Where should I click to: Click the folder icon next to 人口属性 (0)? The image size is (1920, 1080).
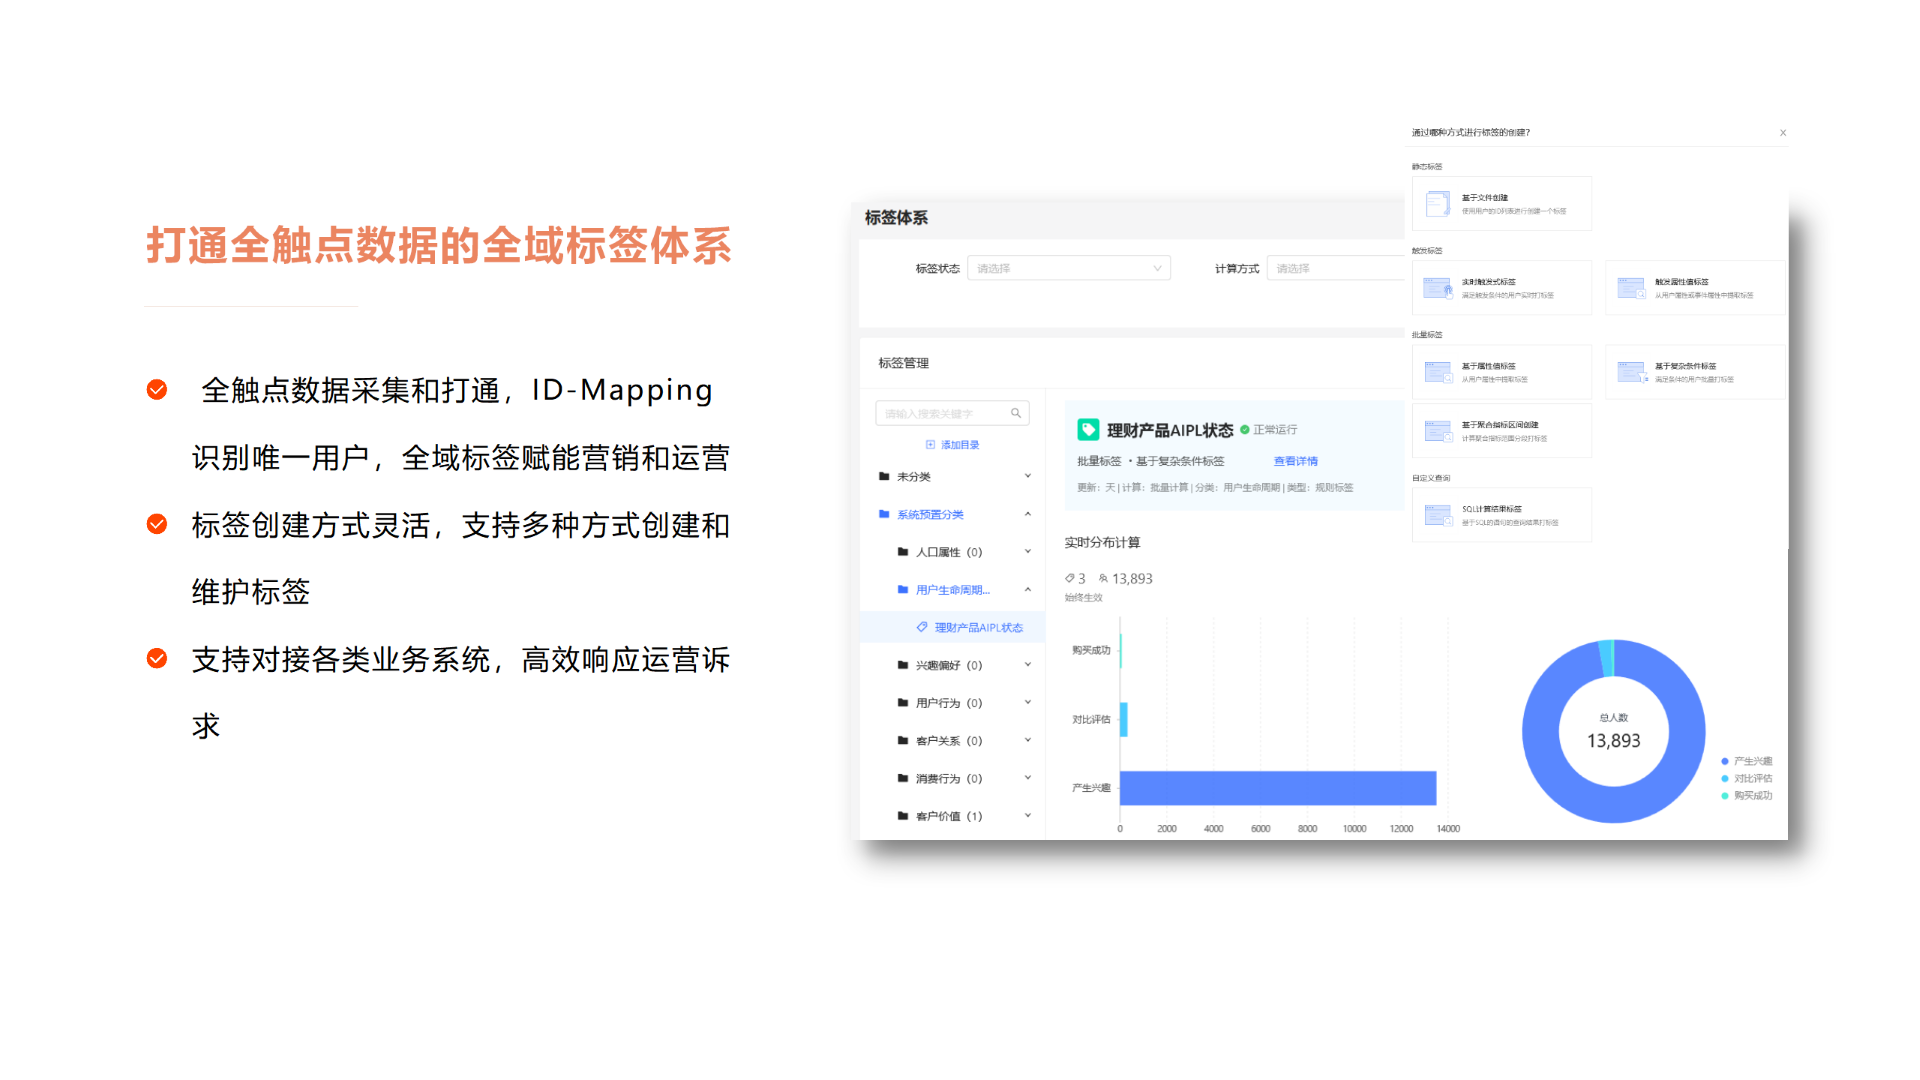(x=903, y=552)
